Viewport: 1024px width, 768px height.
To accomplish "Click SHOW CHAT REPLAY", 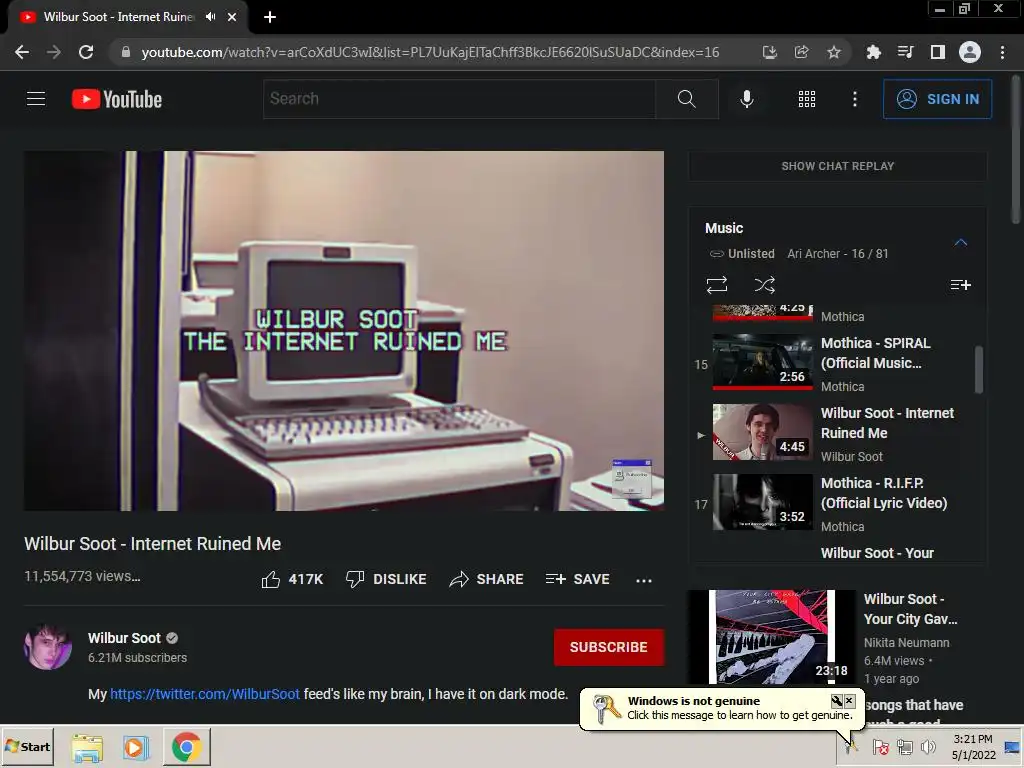I will [837, 166].
